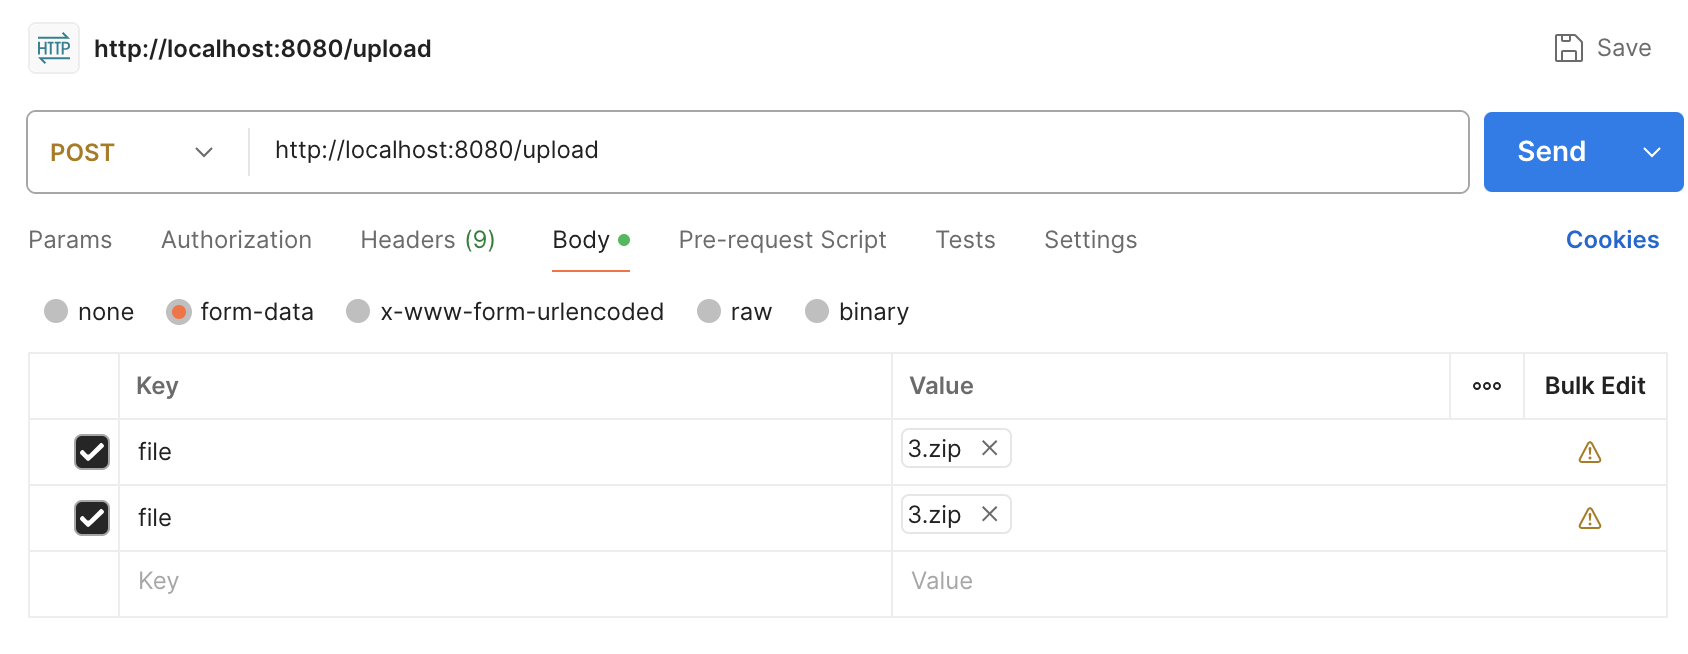Click warning icon in second file row
This screenshot has height=654, width=1688.
(x=1589, y=518)
